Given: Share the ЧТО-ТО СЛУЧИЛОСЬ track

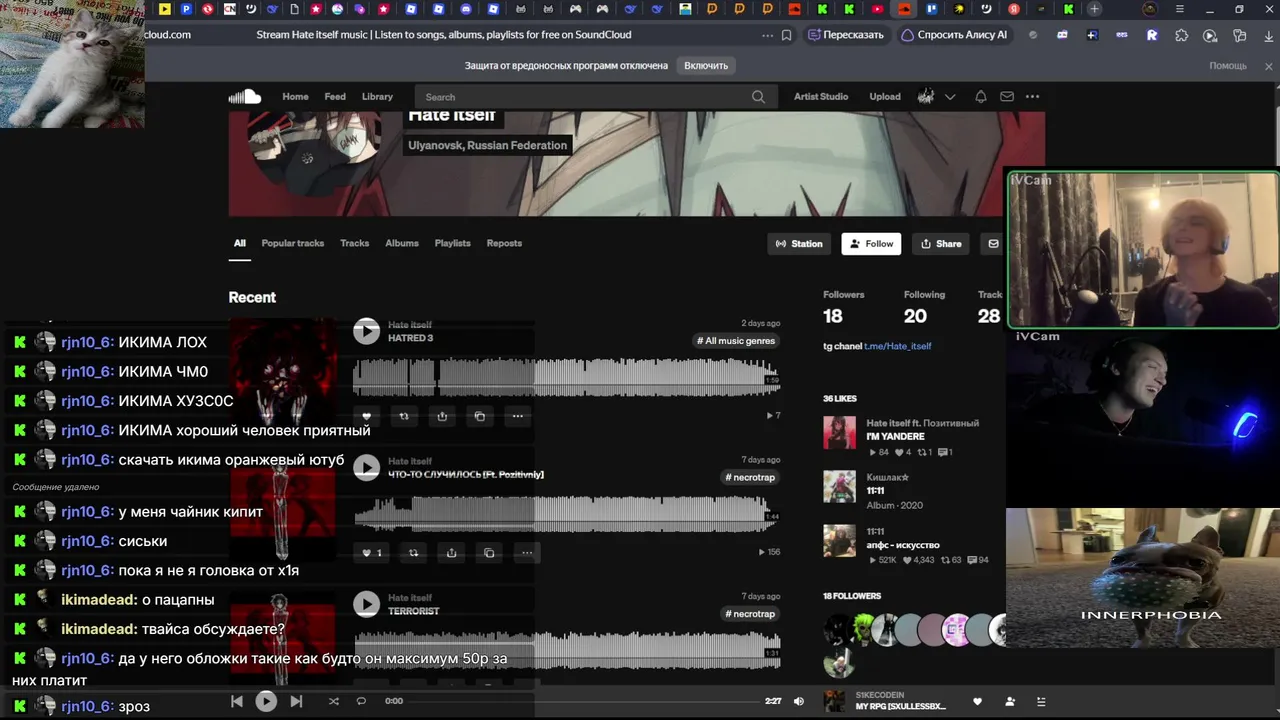Looking at the screenshot, I should point(451,553).
